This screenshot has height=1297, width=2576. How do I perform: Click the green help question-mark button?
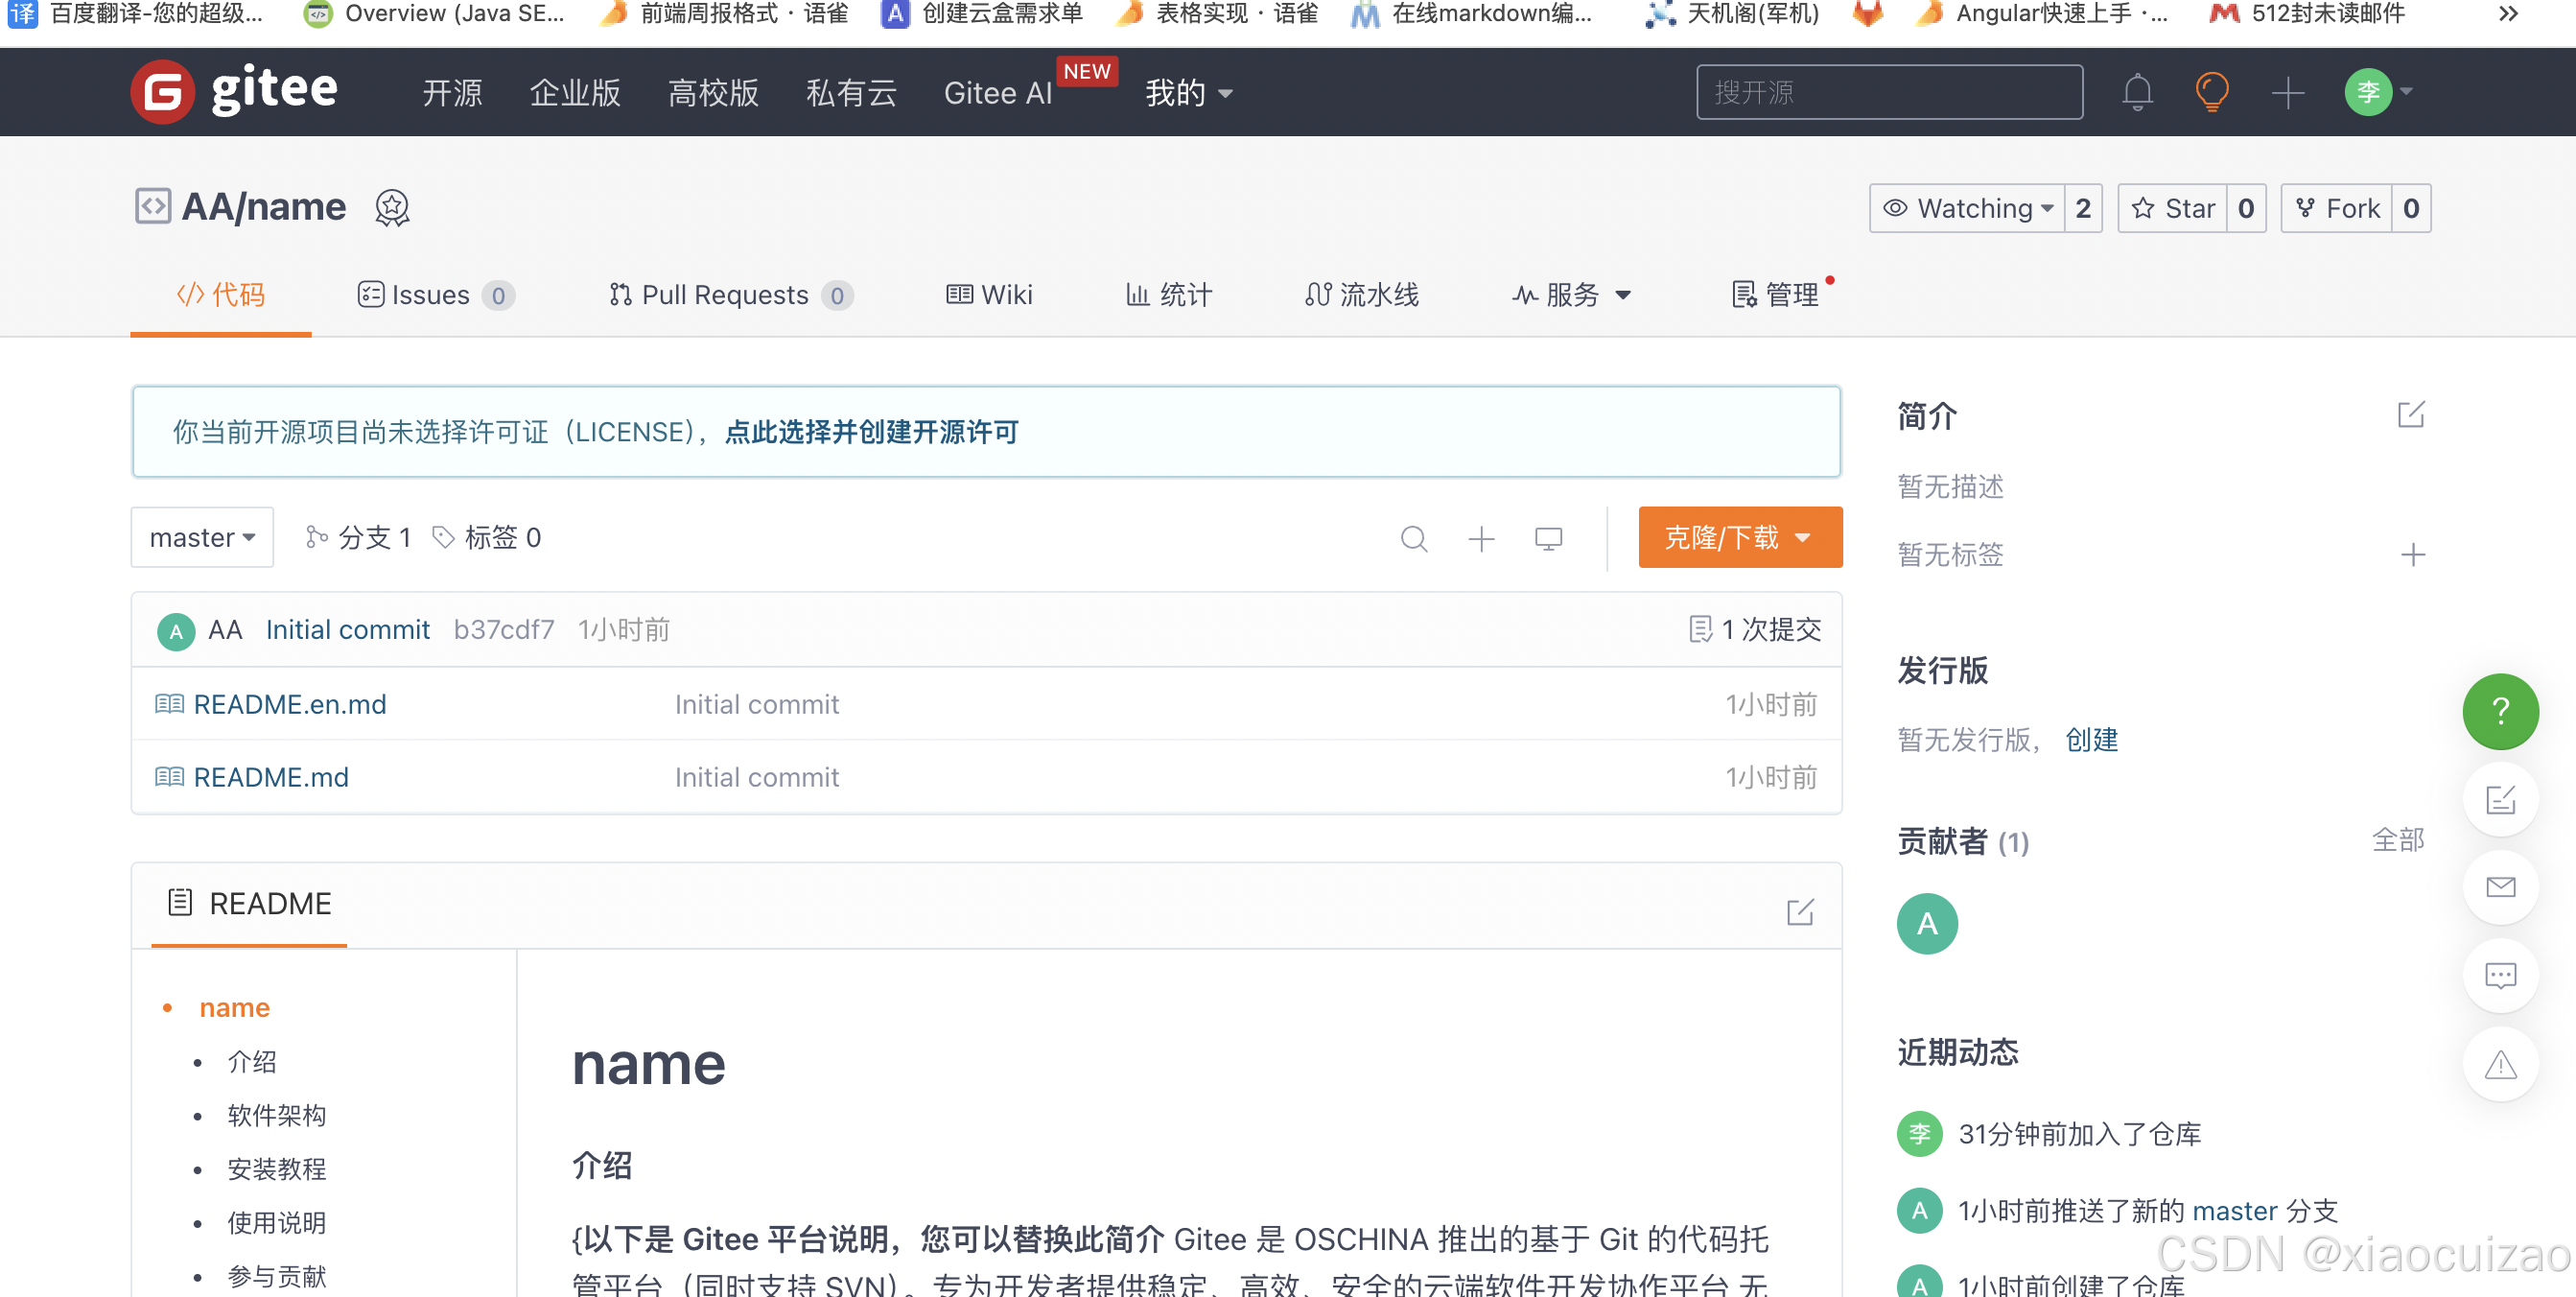click(2499, 711)
